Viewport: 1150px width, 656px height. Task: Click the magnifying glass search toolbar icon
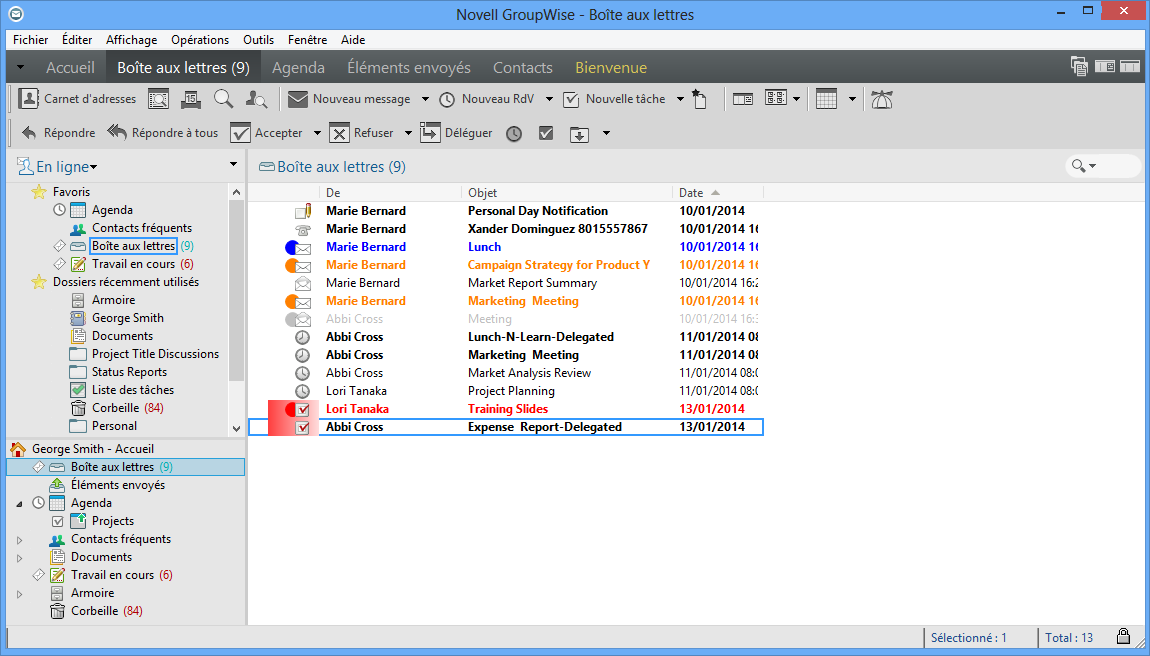pyautogui.click(x=224, y=99)
